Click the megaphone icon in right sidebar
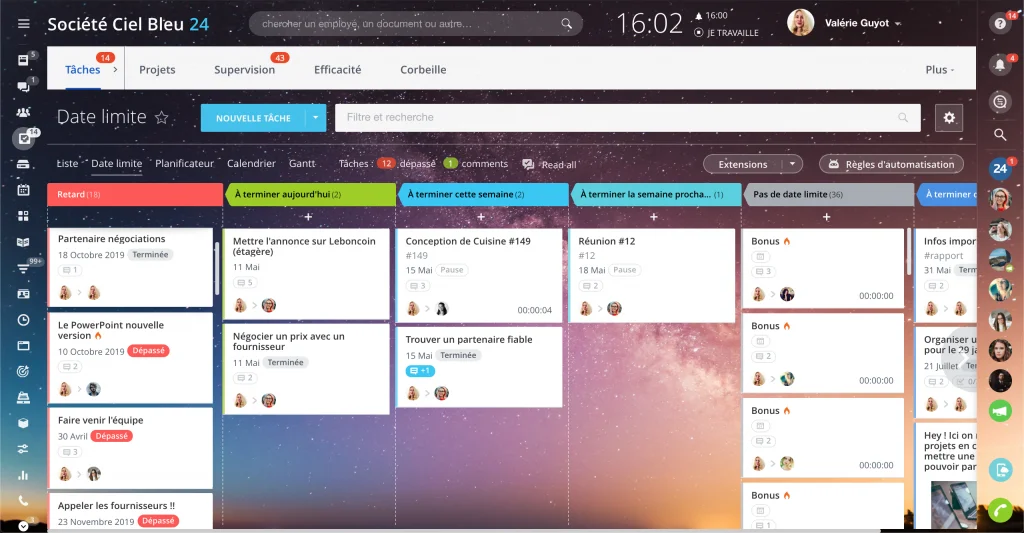Screen dimensions: 1024x533 [x=1000, y=410]
